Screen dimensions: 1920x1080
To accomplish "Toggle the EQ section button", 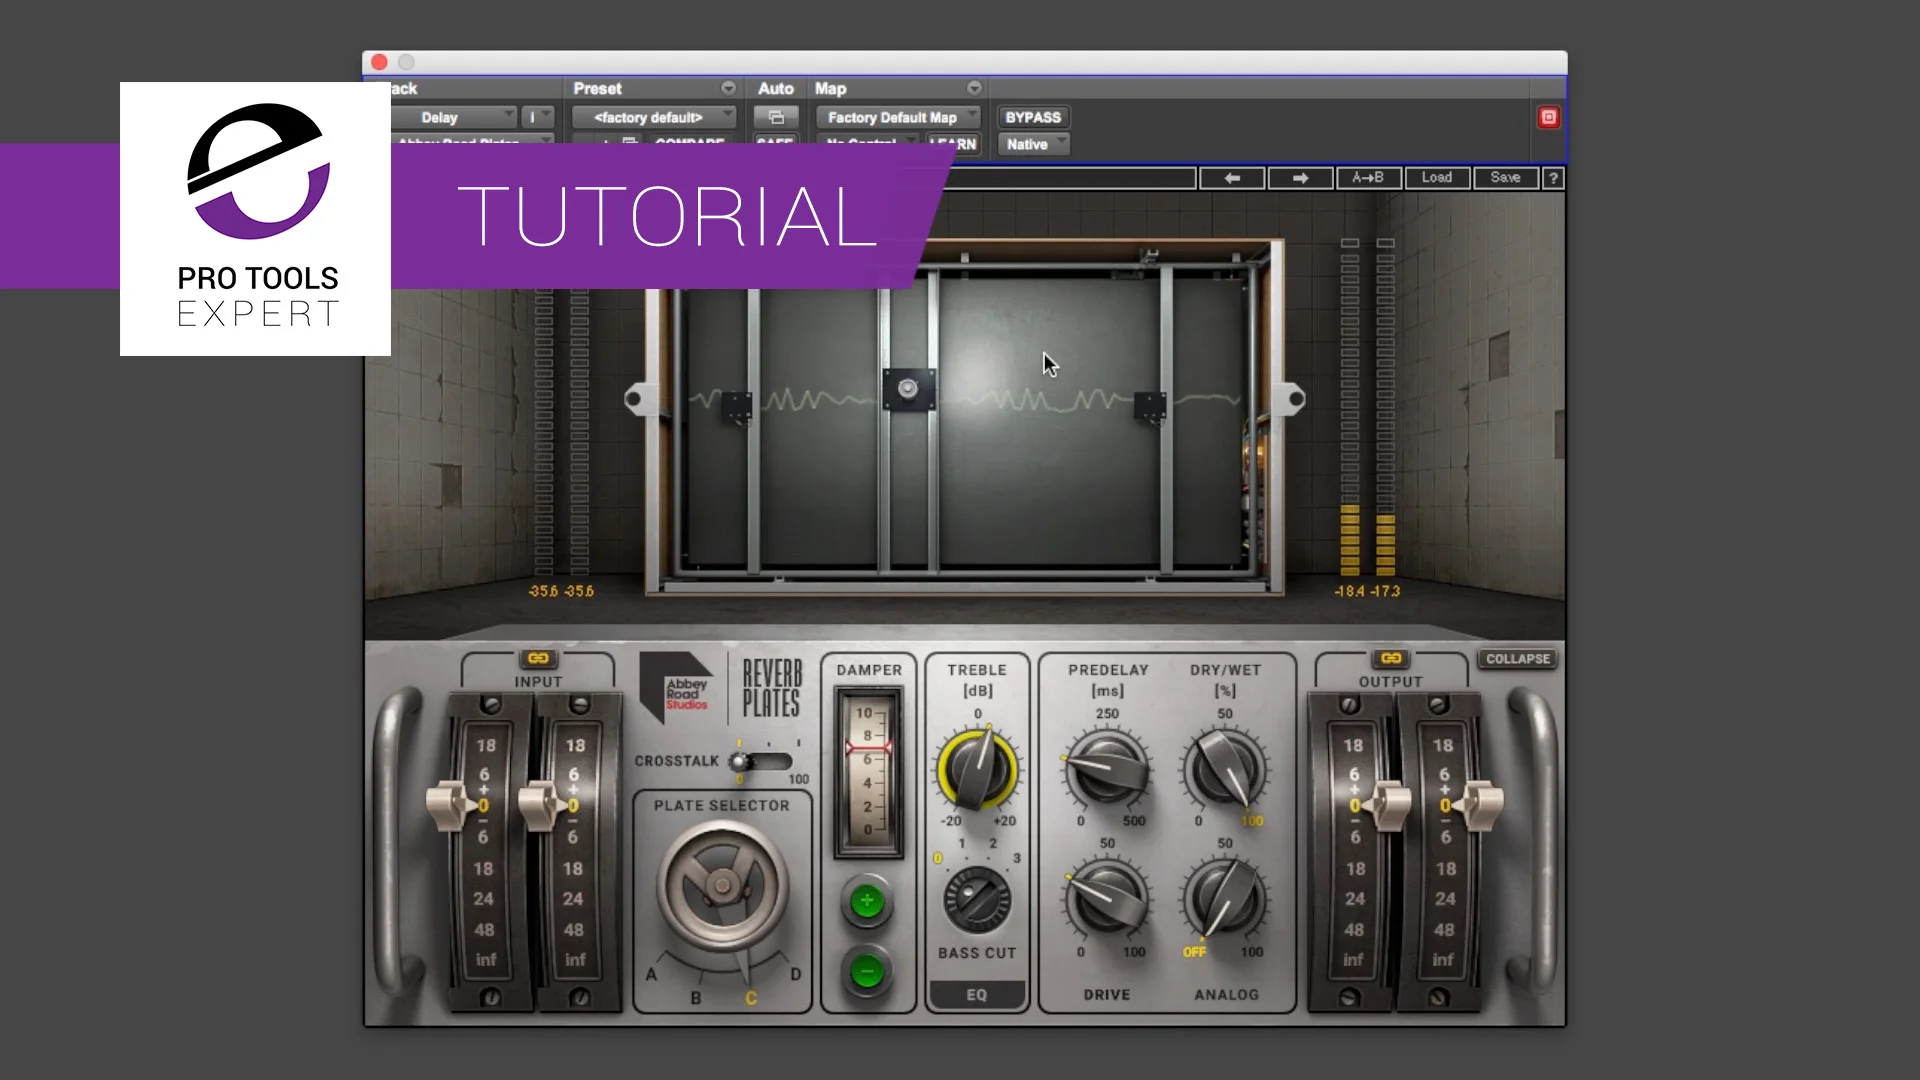I will 976,994.
